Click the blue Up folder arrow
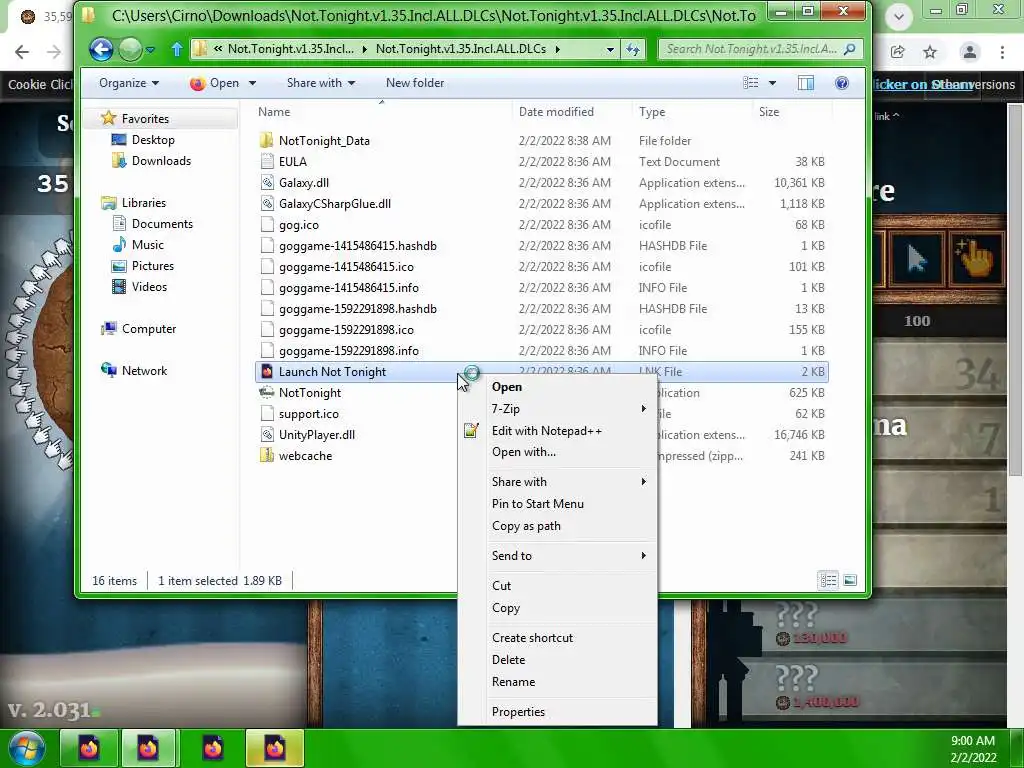1024x768 pixels. point(176,49)
